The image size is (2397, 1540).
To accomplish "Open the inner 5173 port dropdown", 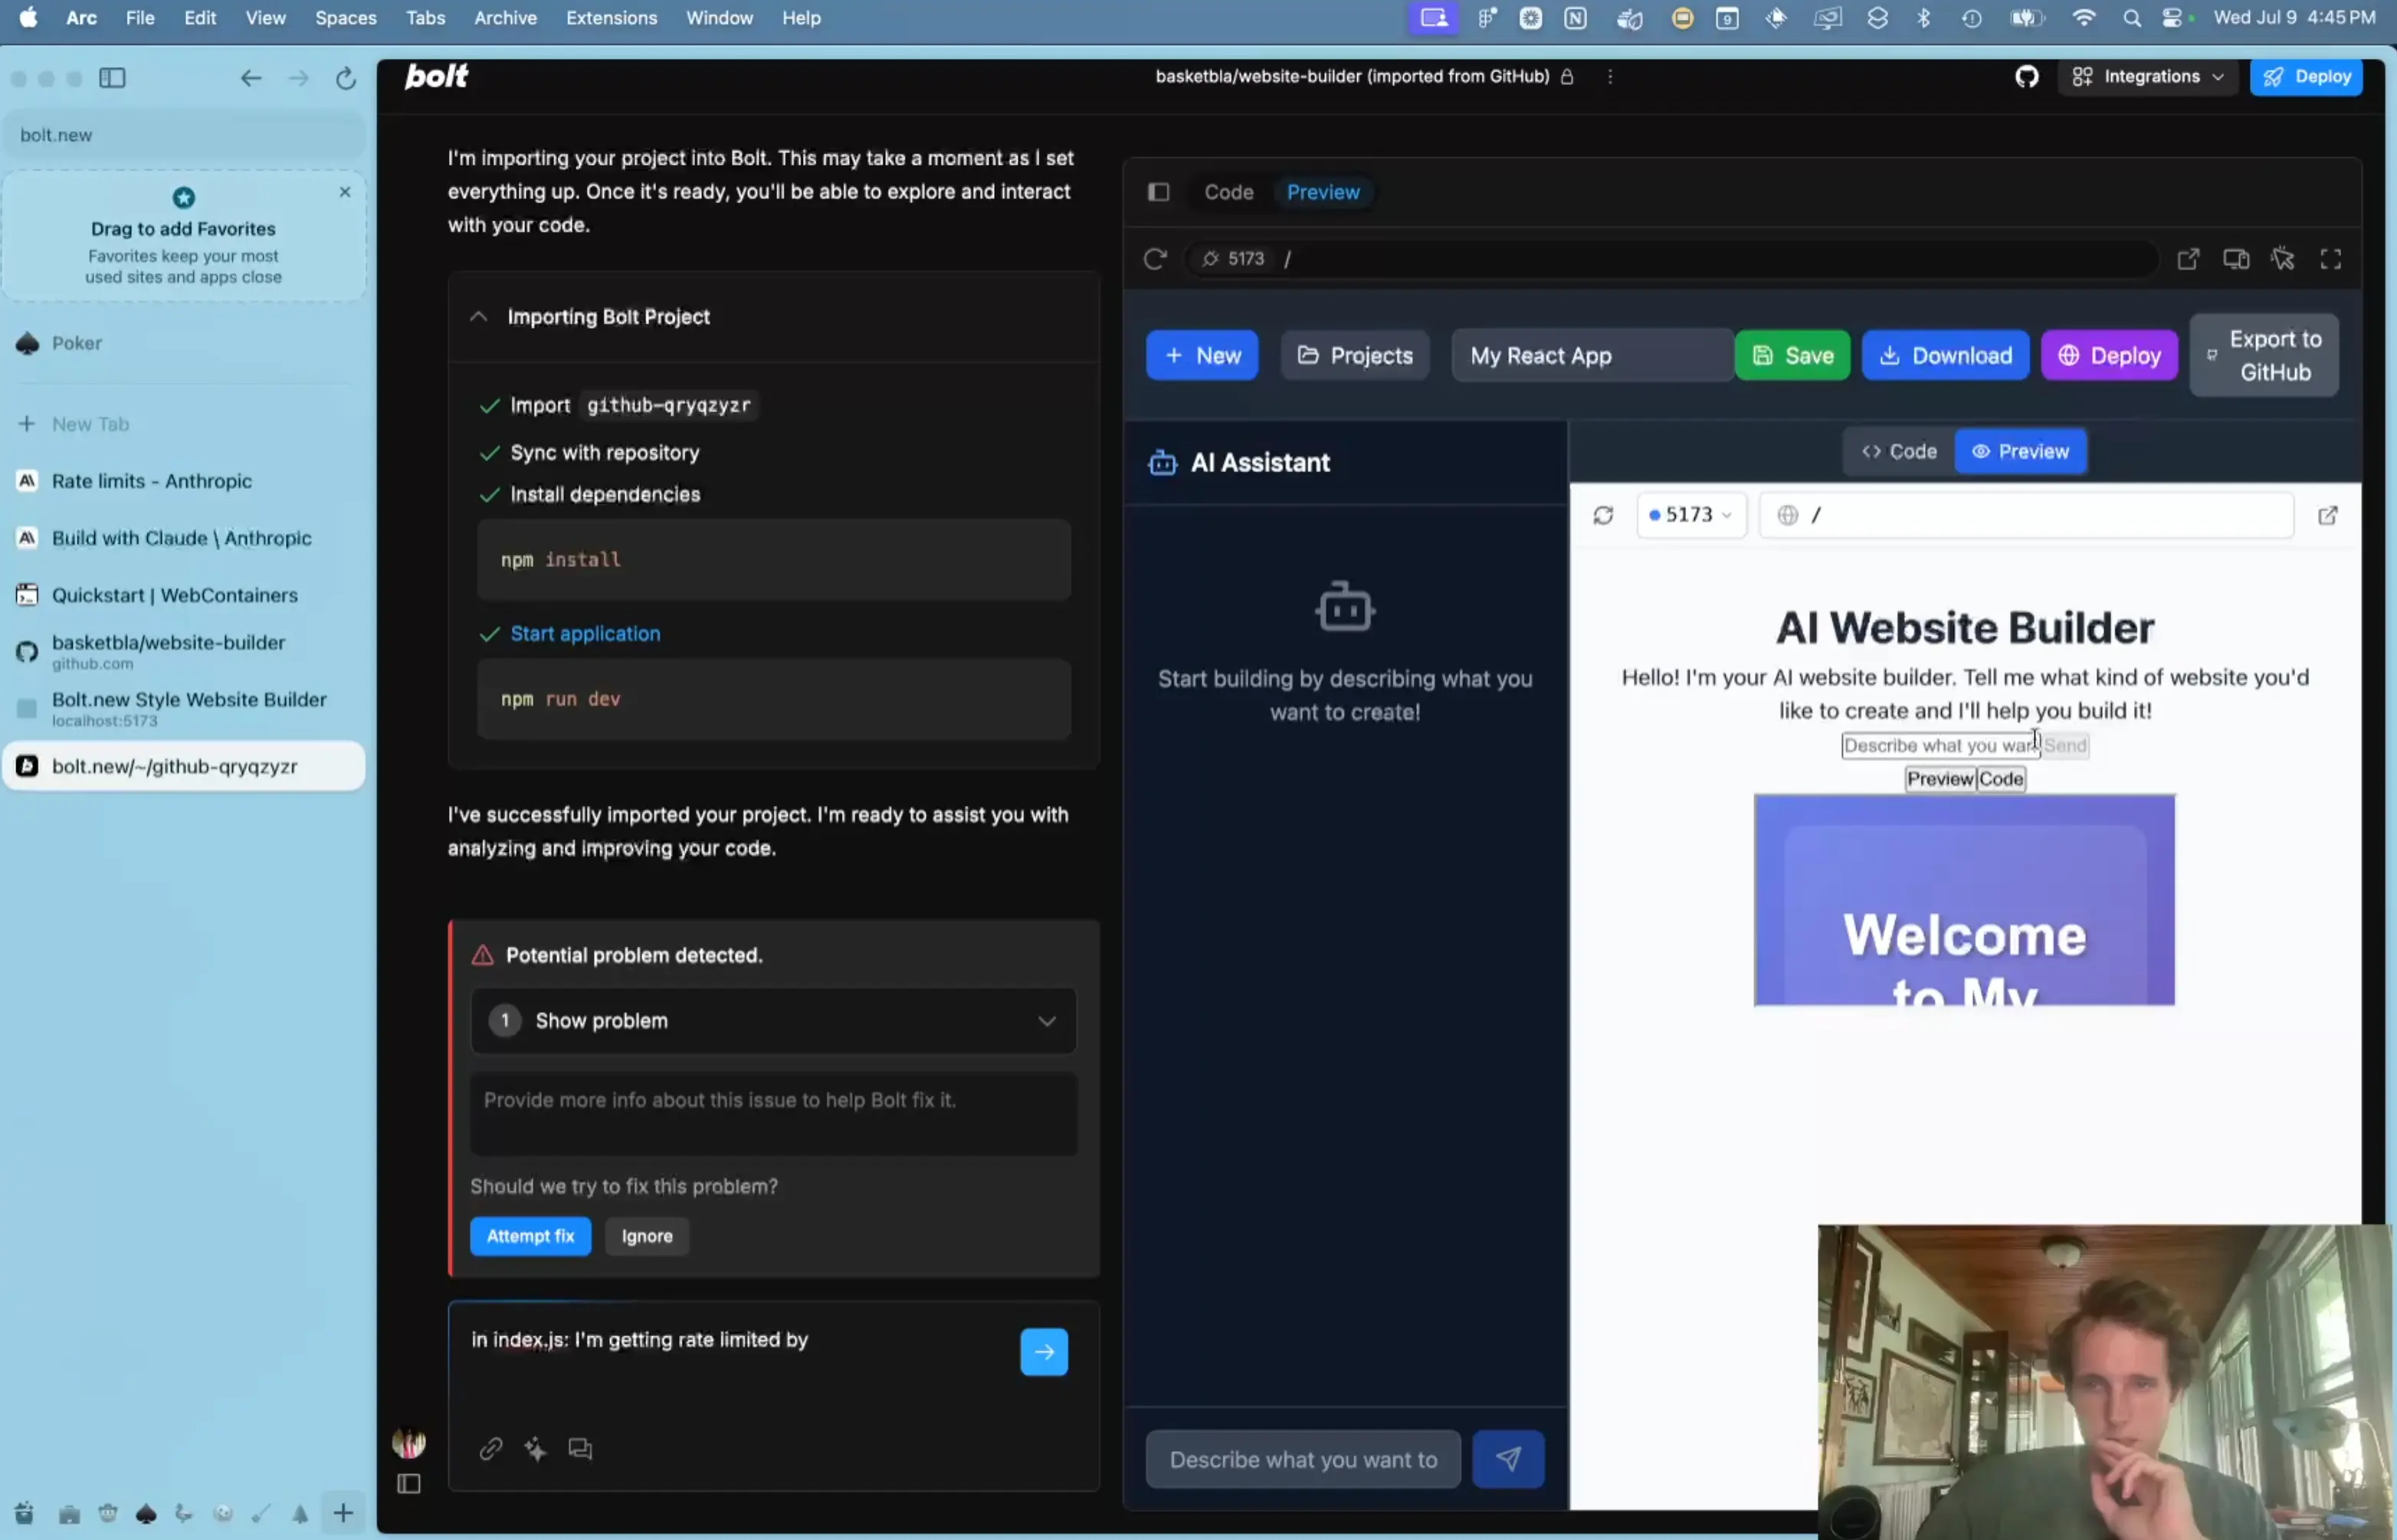I will (1690, 515).
